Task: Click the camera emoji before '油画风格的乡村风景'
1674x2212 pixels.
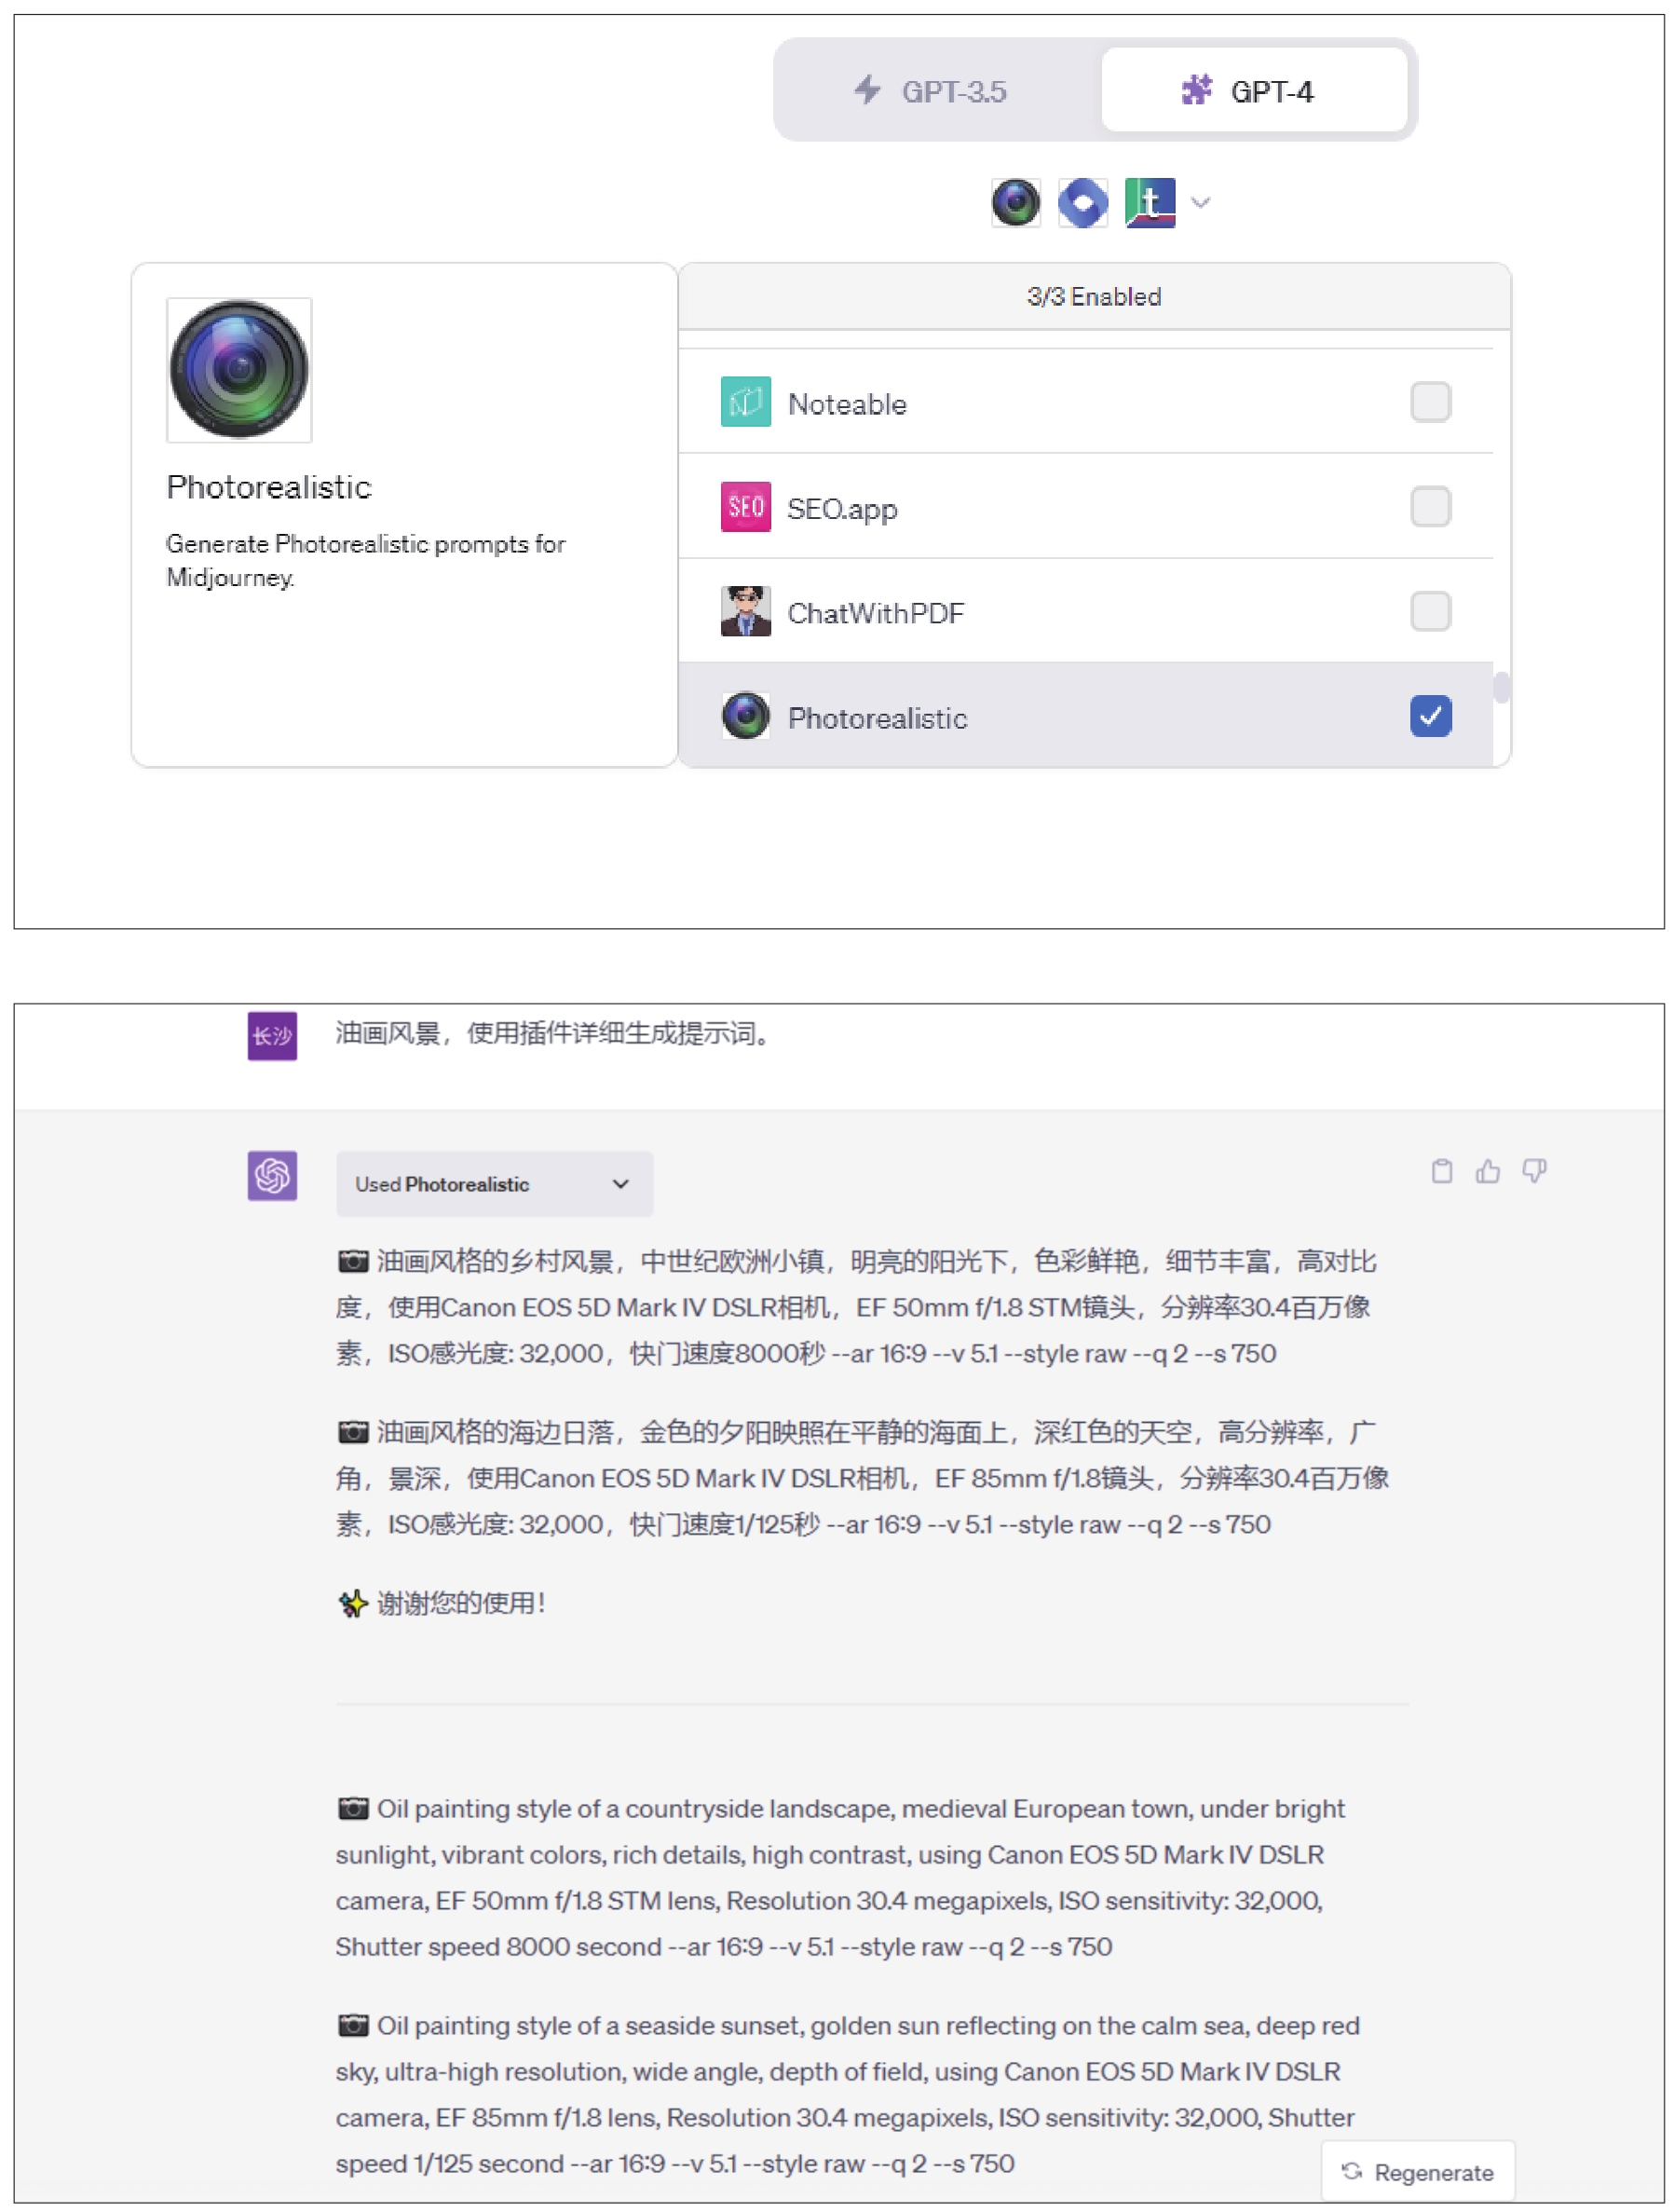Action: [x=353, y=1261]
